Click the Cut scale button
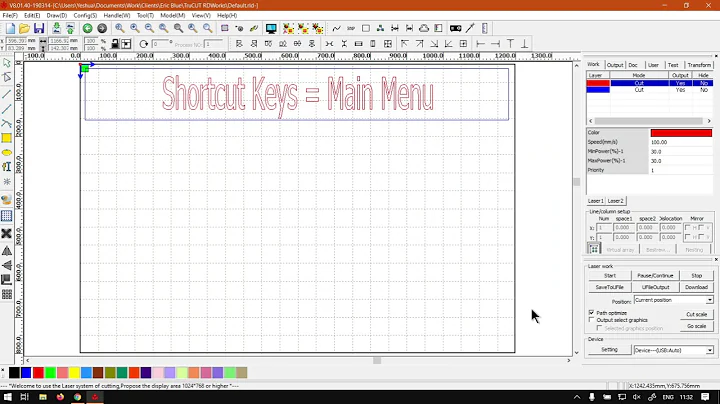 point(697,314)
